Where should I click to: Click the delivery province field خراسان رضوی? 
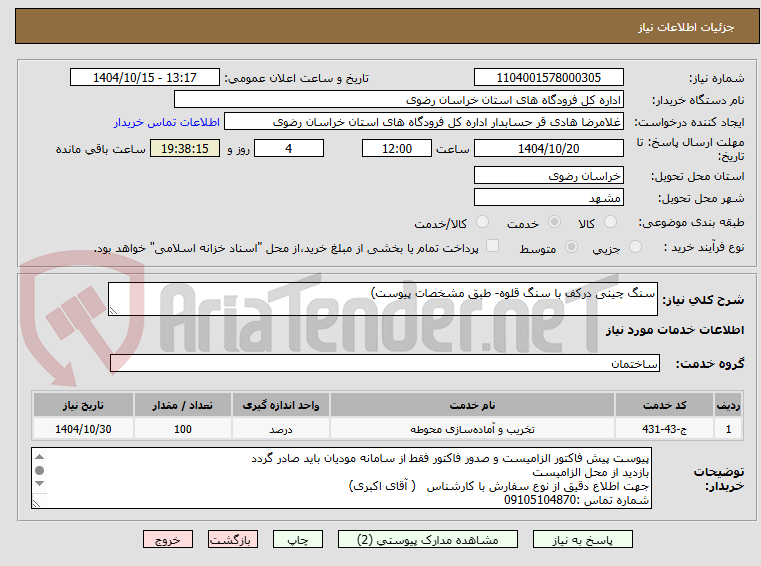[548, 176]
